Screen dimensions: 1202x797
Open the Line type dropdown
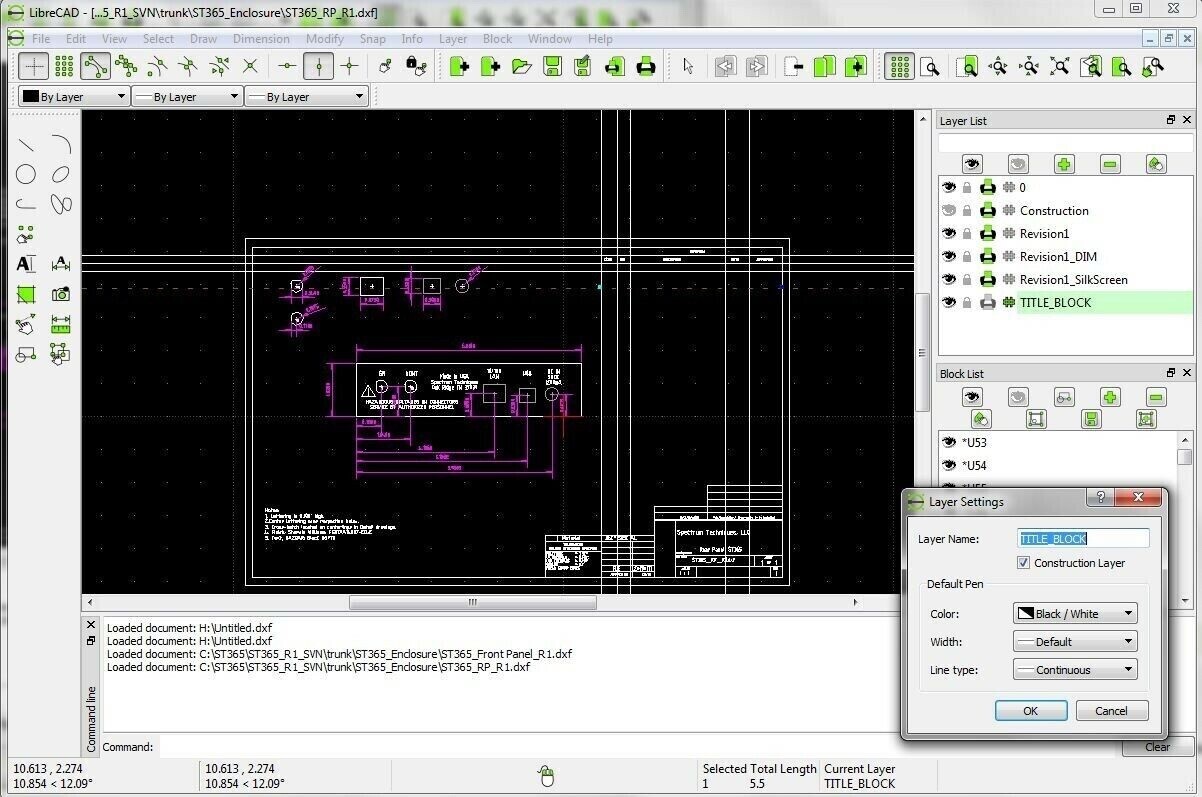[x=1074, y=669]
